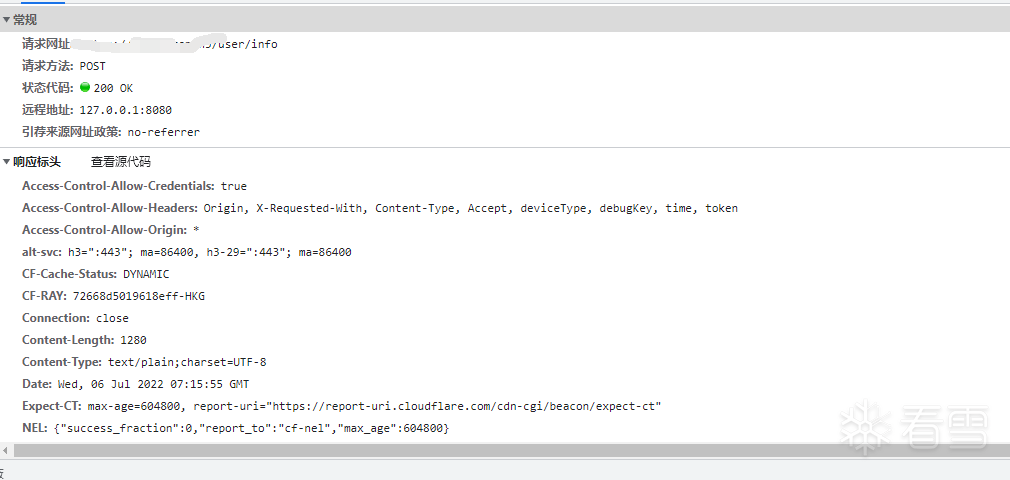Click the 响应标头 section heading
The width and height of the screenshot is (1010, 480).
click(x=37, y=162)
